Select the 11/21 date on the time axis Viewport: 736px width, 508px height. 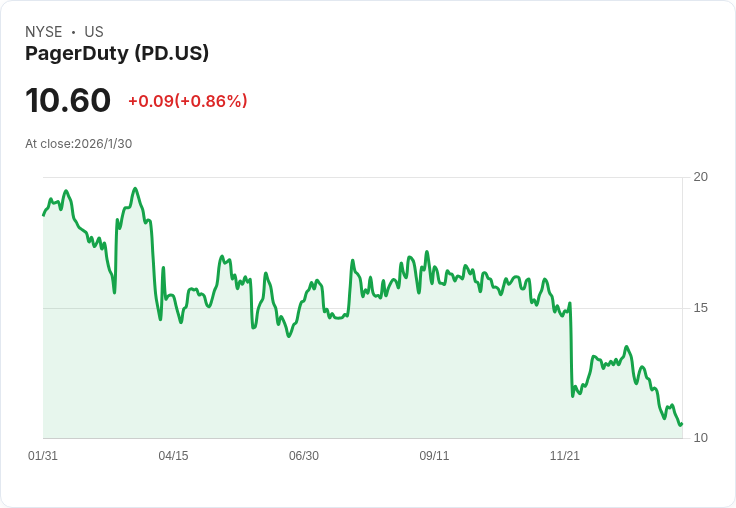click(x=565, y=456)
